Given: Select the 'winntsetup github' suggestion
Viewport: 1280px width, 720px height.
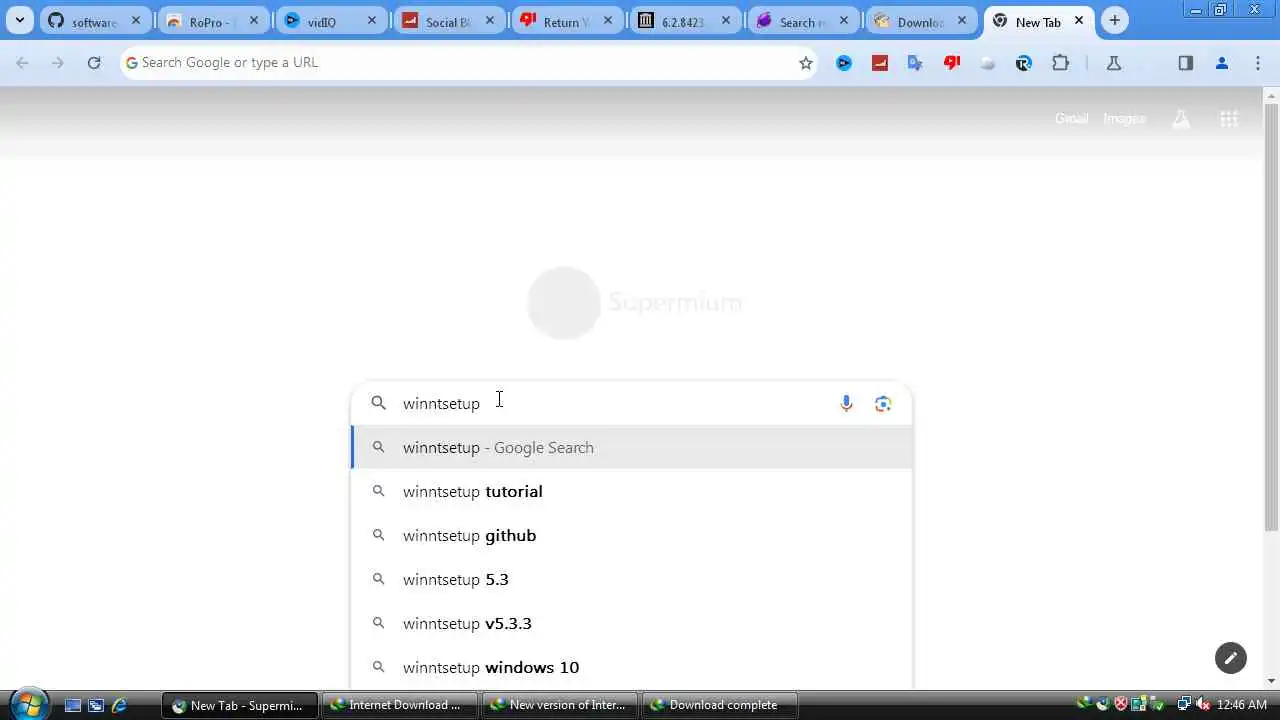Looking at the screenshot, I should pyautogui.click(x=631, y=535).
